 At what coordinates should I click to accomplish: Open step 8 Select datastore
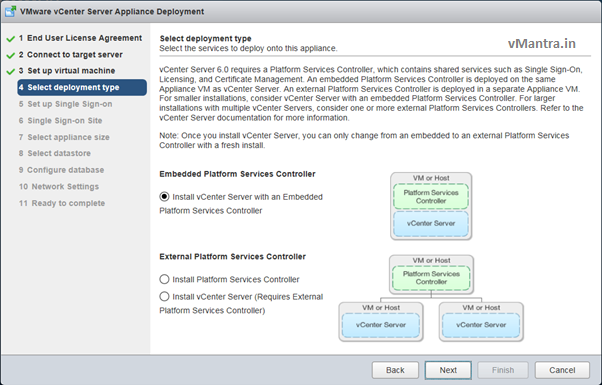55,153
